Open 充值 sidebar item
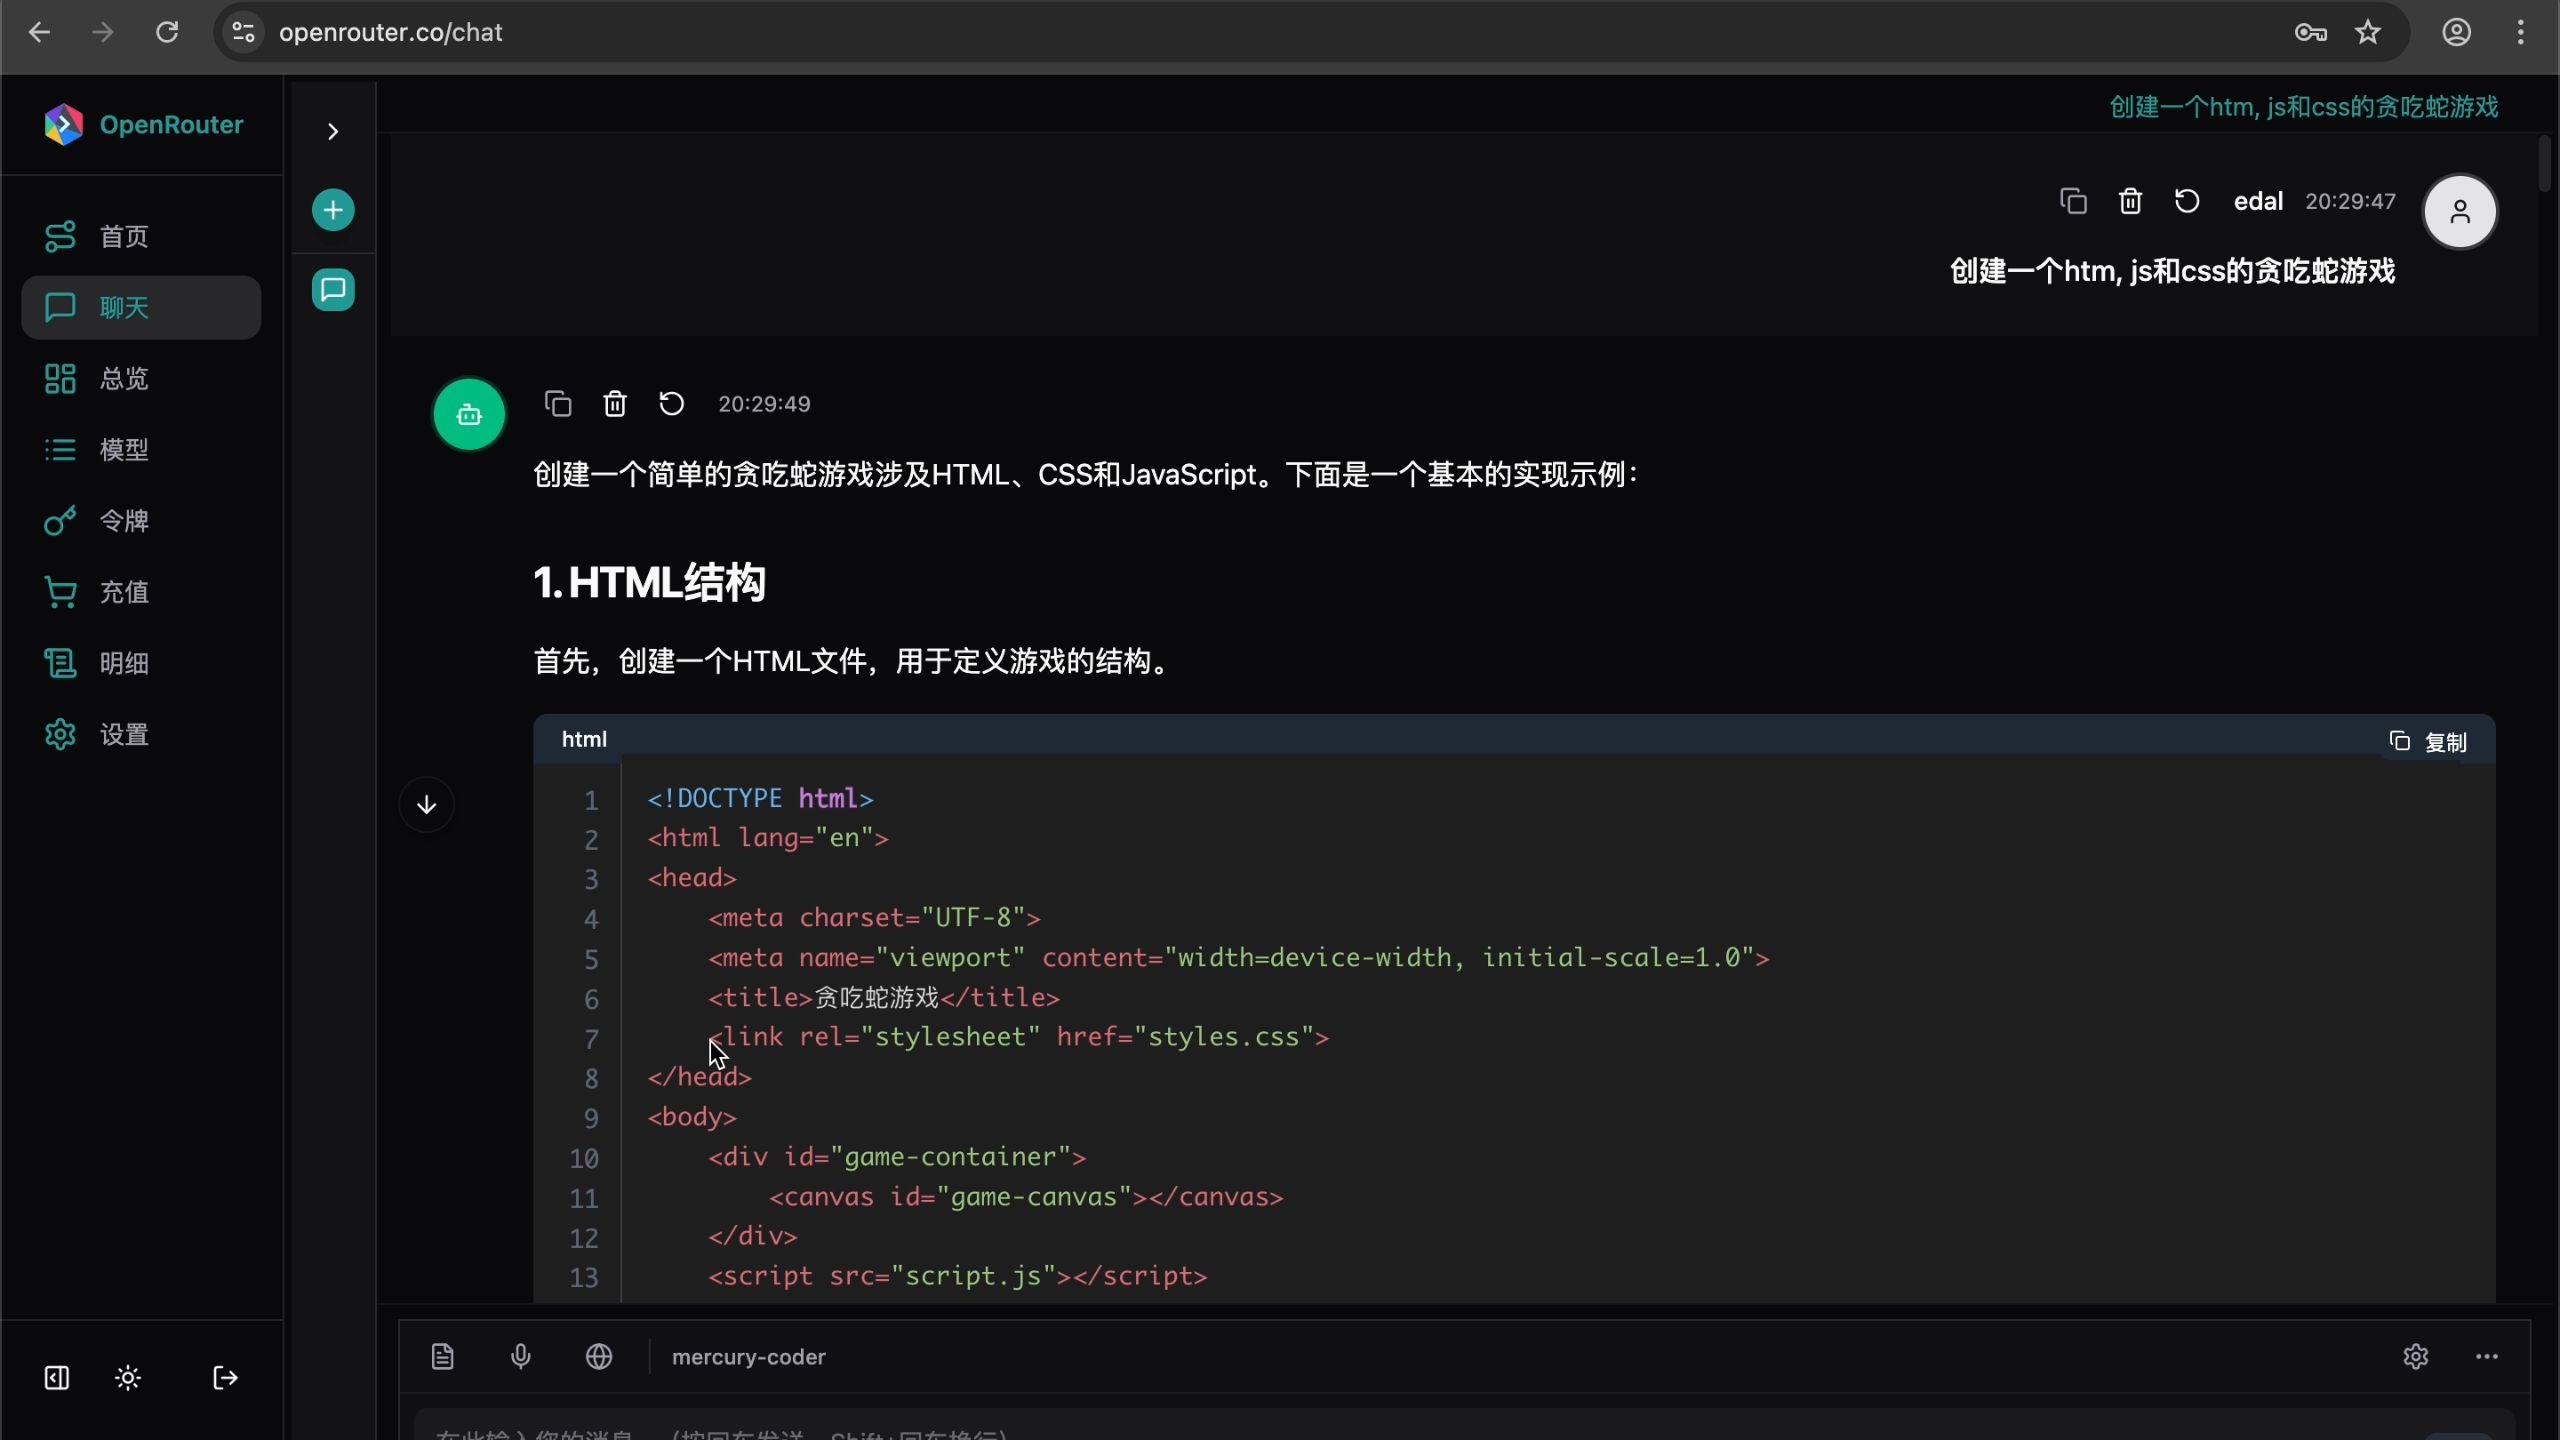 pos(124,592)
